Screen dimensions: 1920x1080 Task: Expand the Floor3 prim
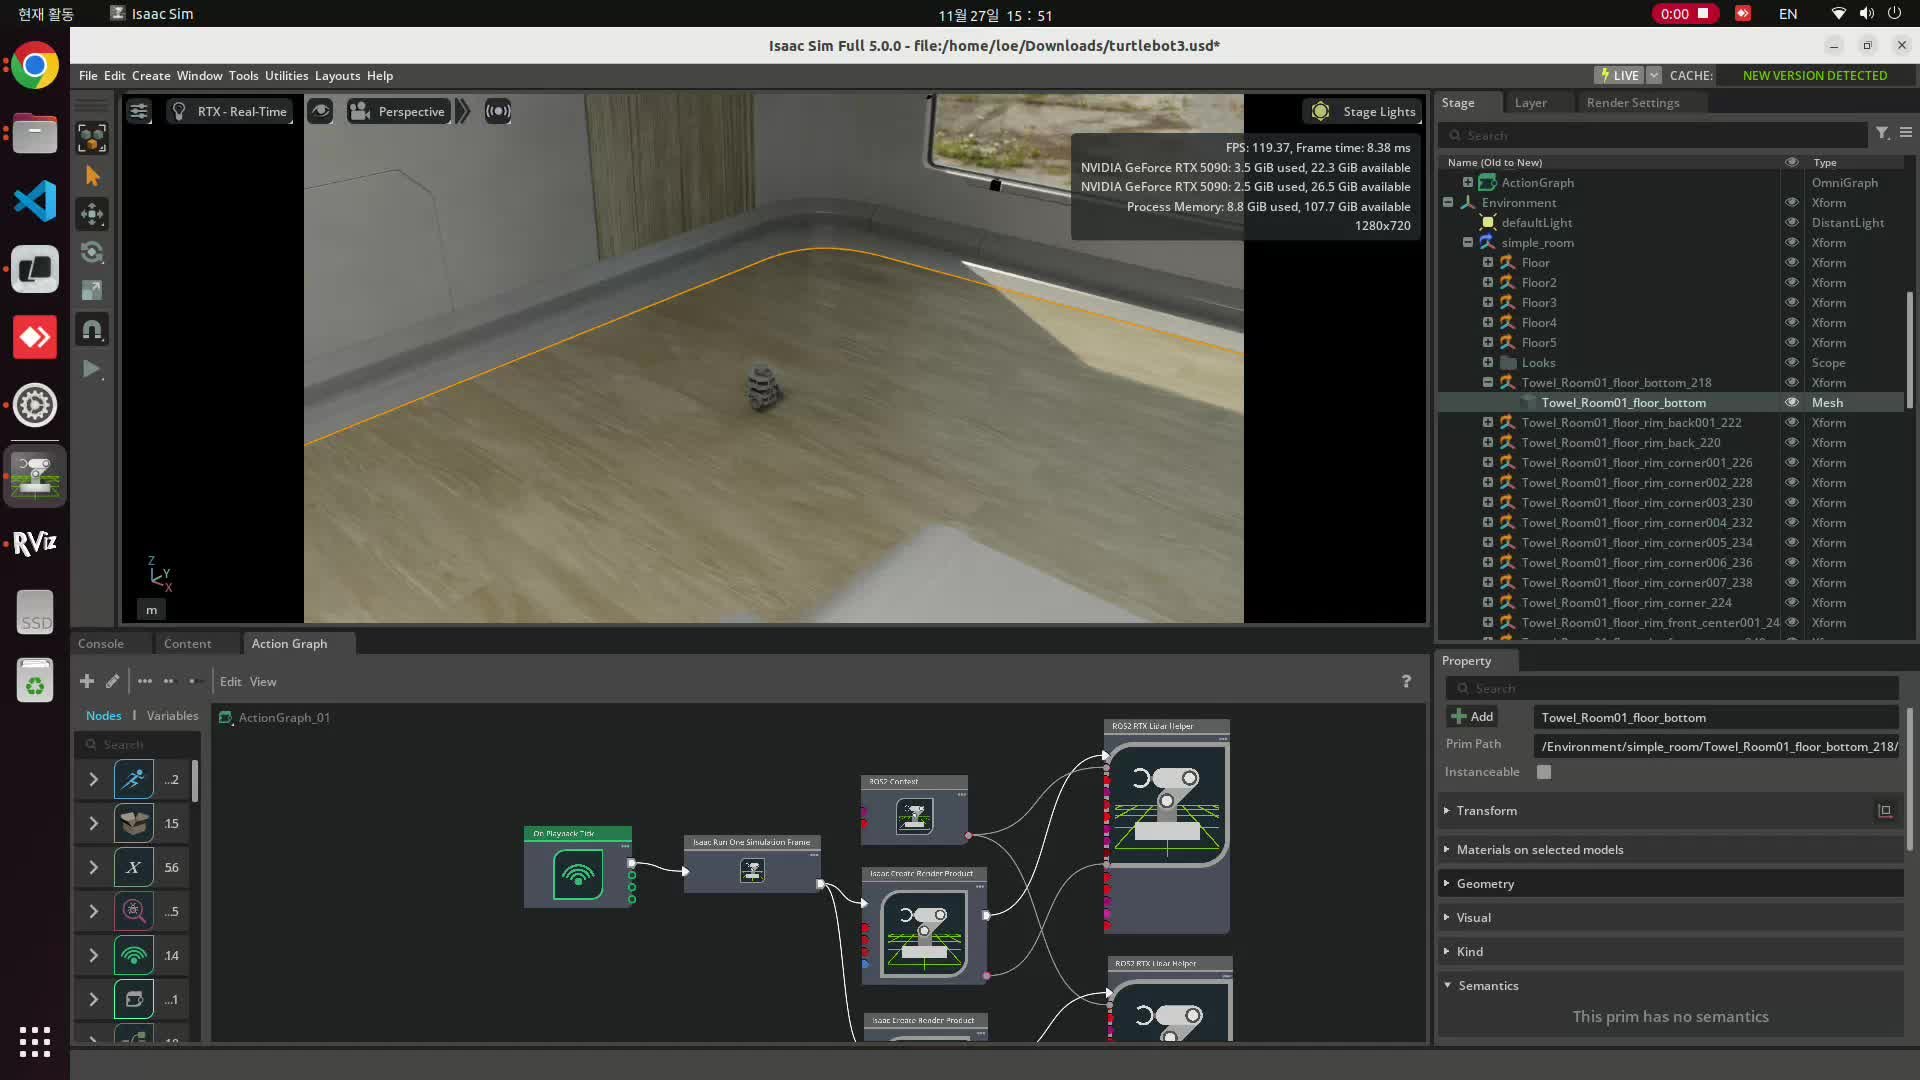click(x=1488, y=302)
